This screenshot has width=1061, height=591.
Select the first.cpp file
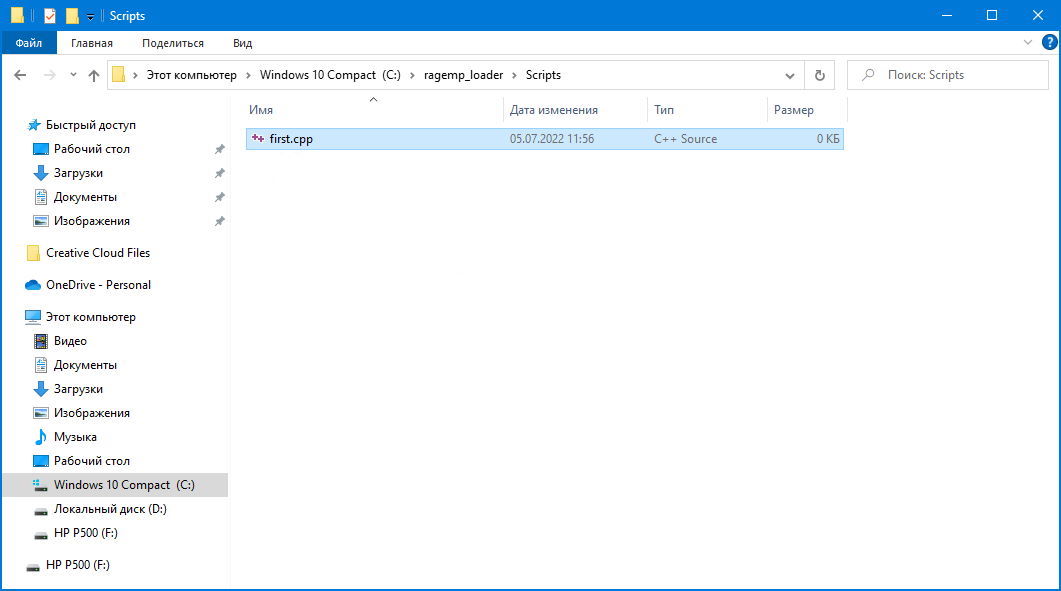tap(545, 139)
